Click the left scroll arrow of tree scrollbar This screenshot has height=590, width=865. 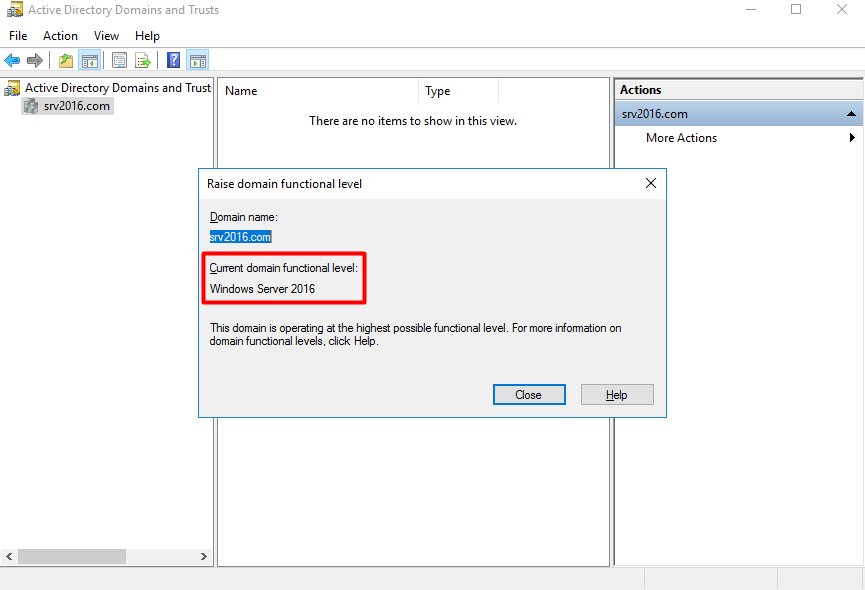point(9,556)
